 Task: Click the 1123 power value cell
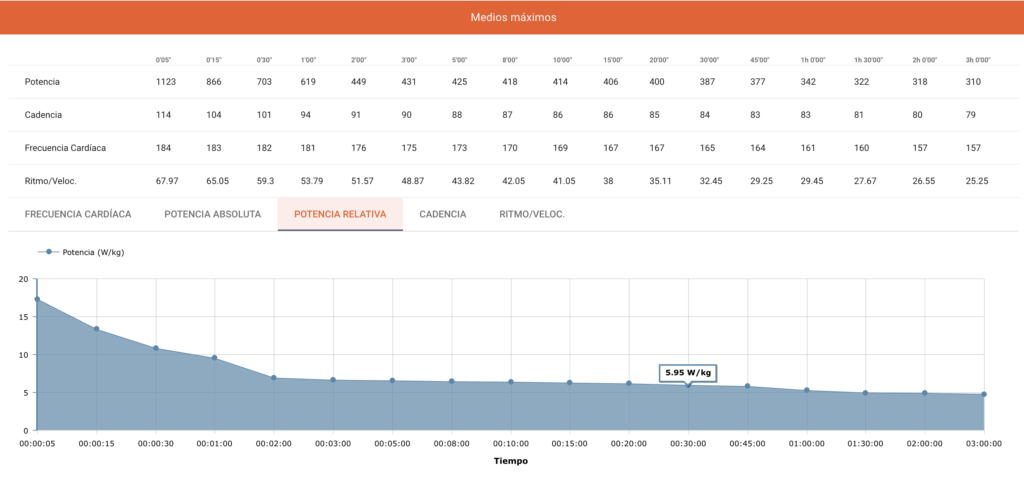(166, 81)
